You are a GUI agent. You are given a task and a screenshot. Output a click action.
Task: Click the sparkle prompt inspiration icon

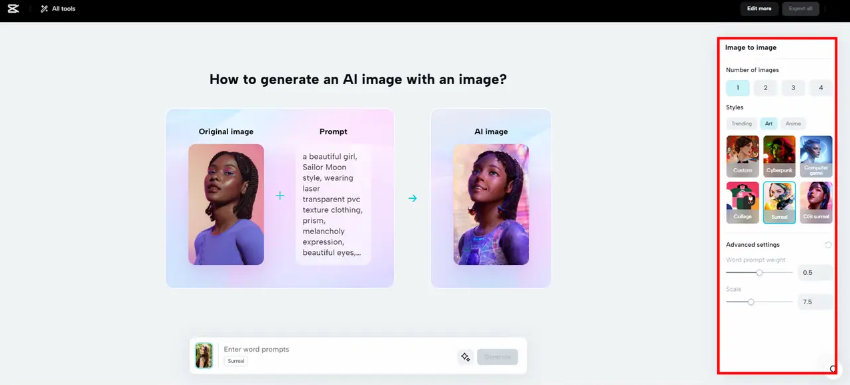[x=465, y=357]
